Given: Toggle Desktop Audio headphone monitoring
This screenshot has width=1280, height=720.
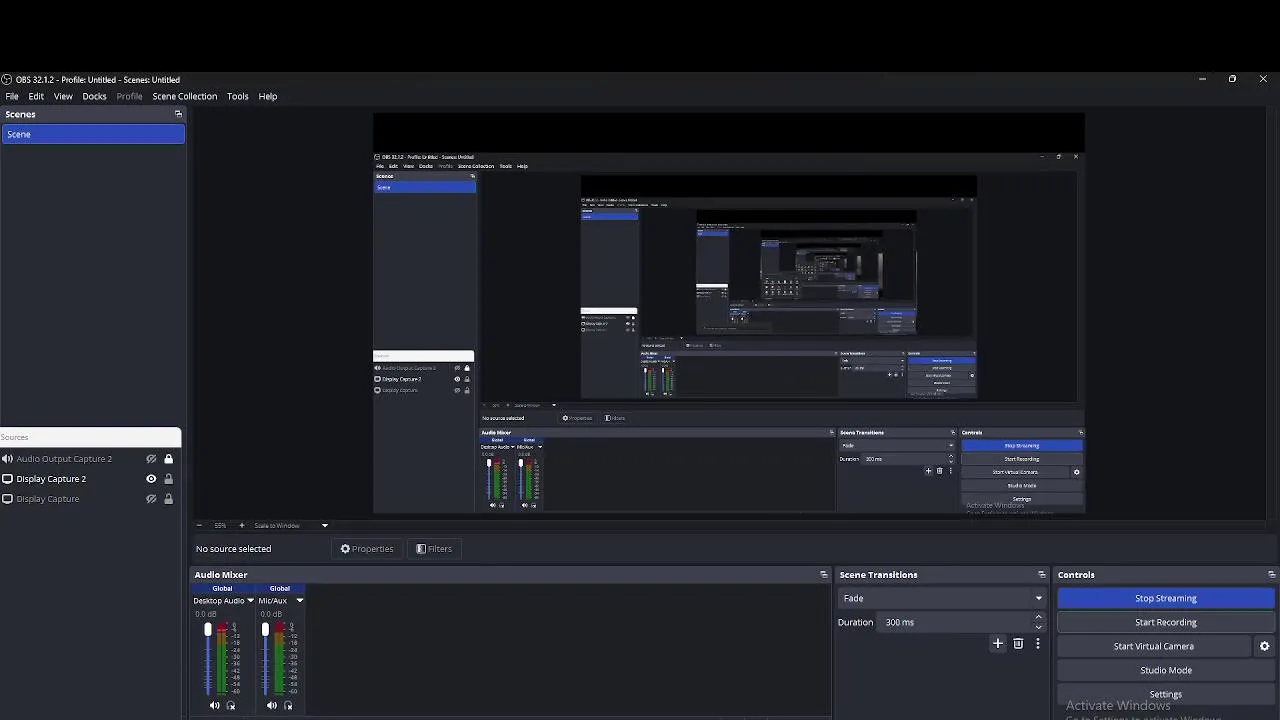Looking at the screenshot, I should click(x=231, y=705).
